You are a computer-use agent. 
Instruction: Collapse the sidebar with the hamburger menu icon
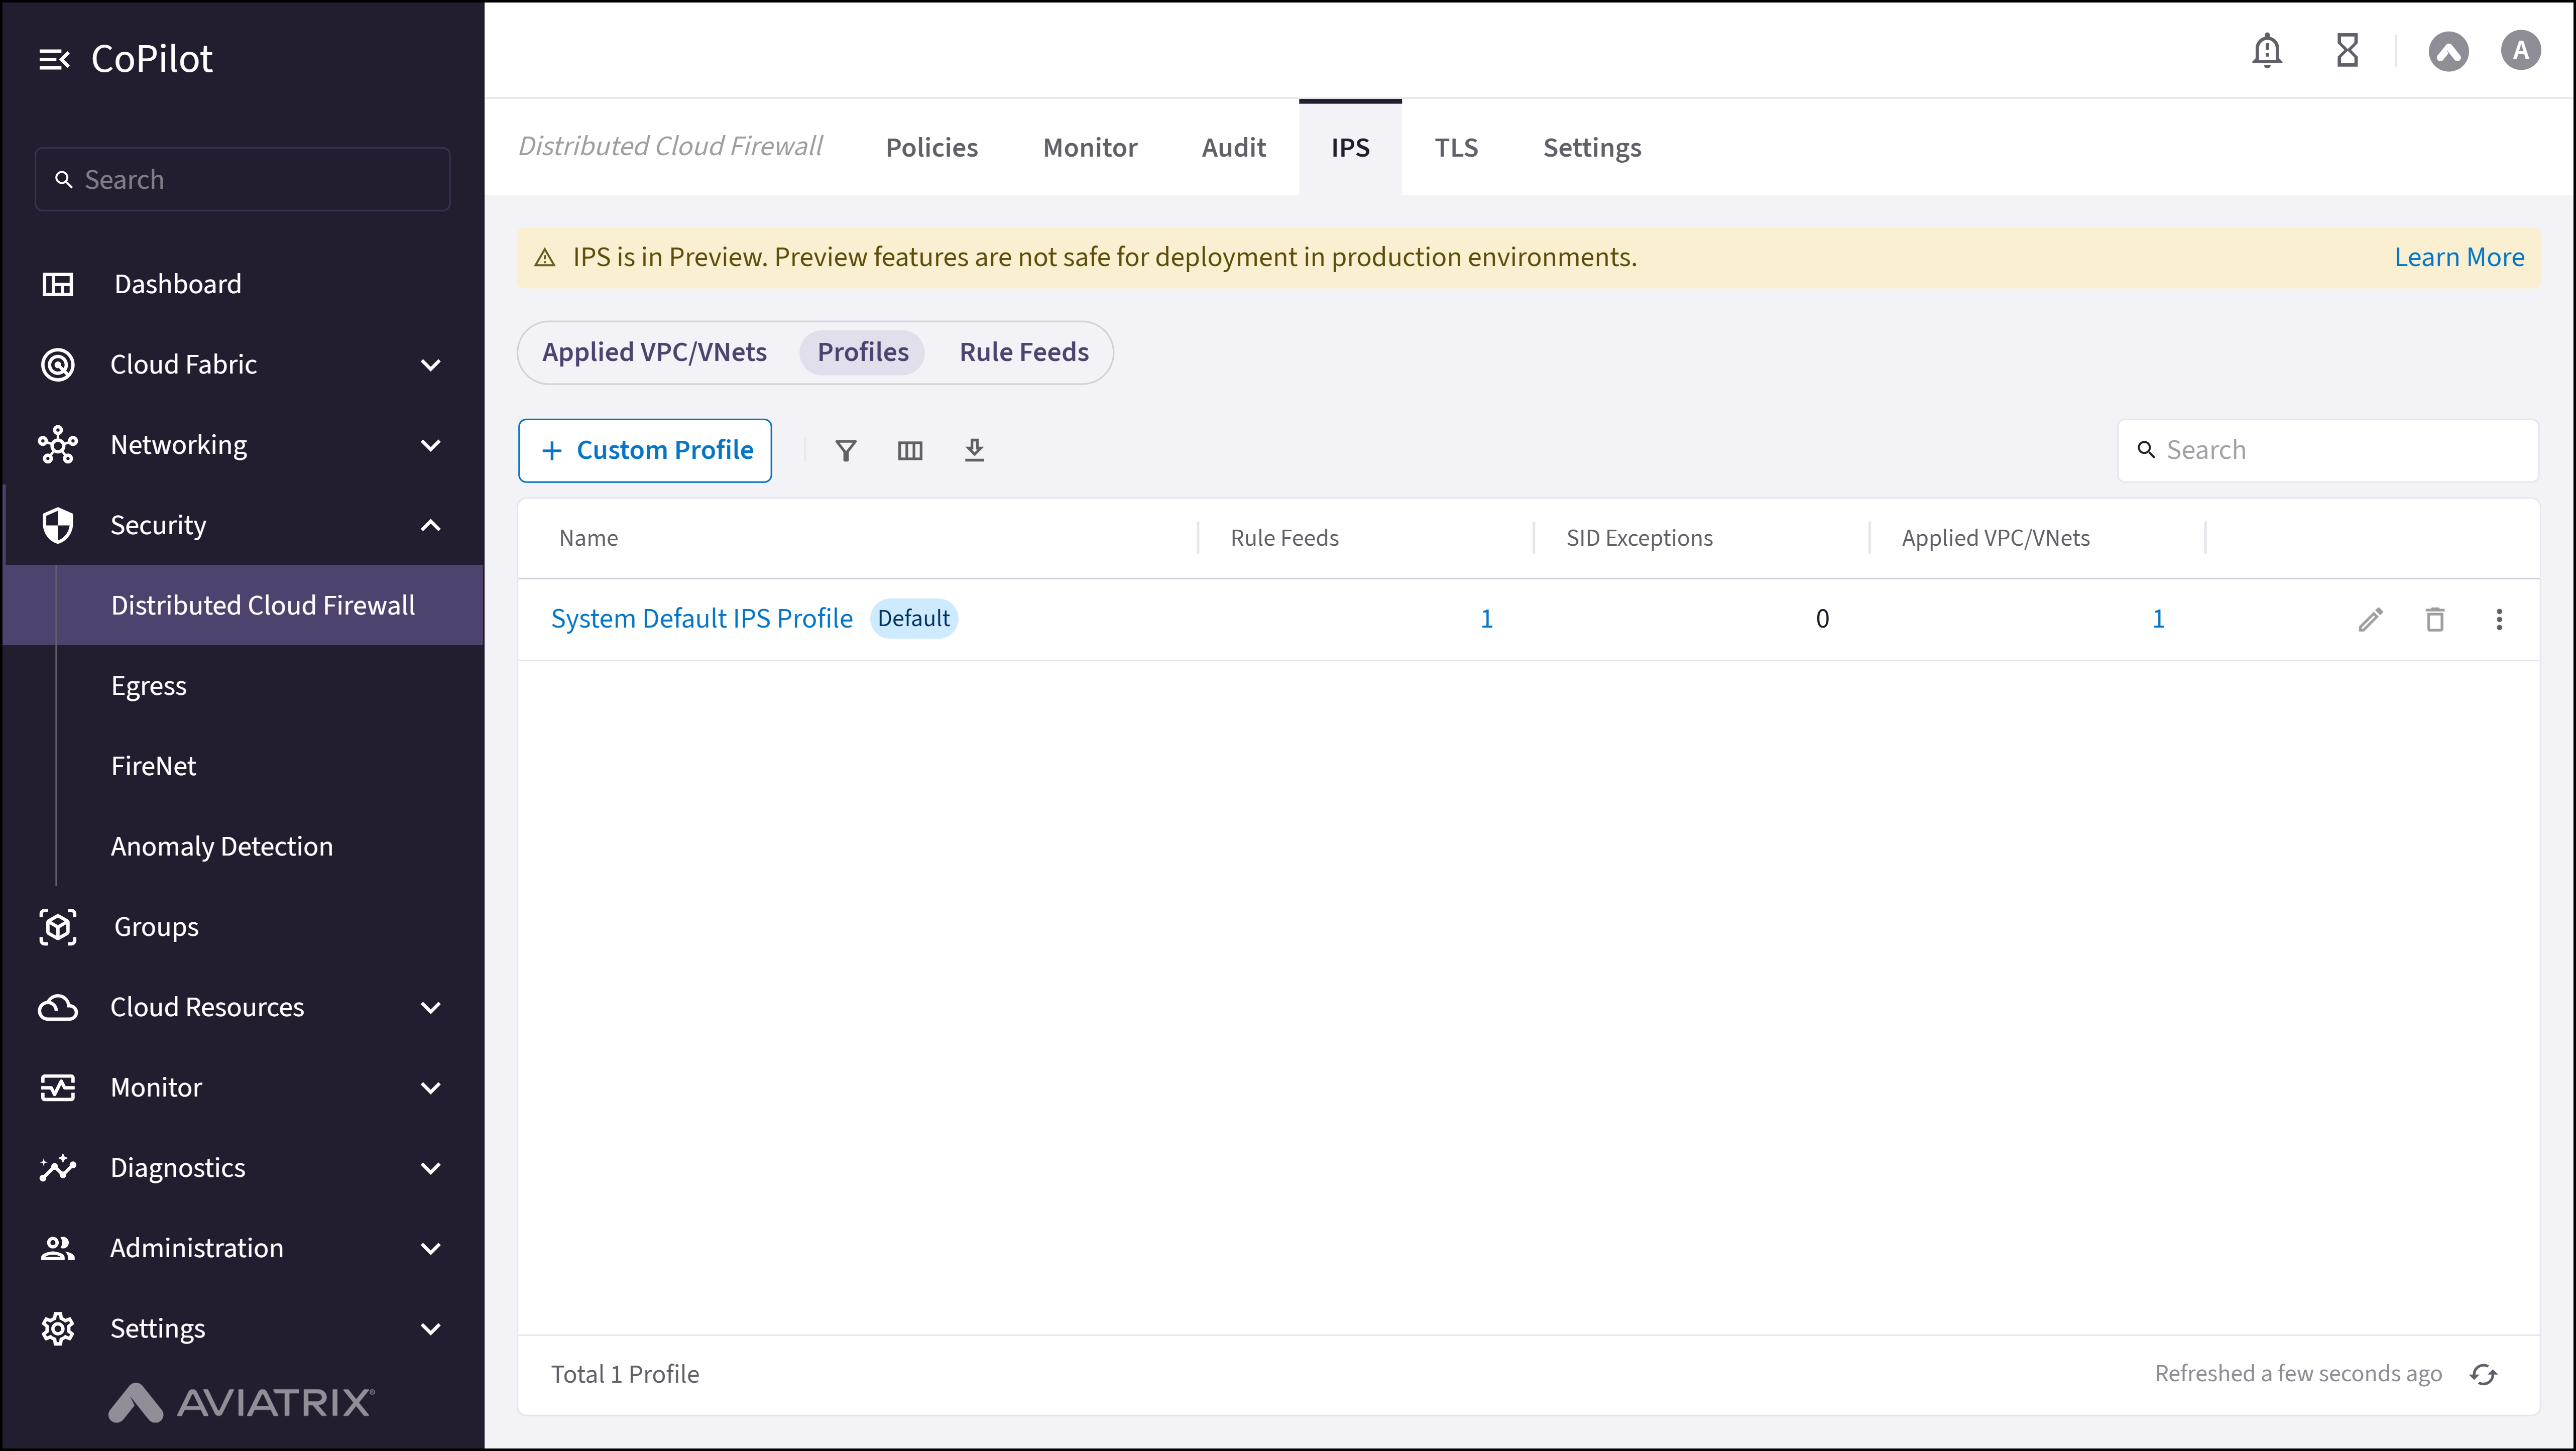click(54, 60)
